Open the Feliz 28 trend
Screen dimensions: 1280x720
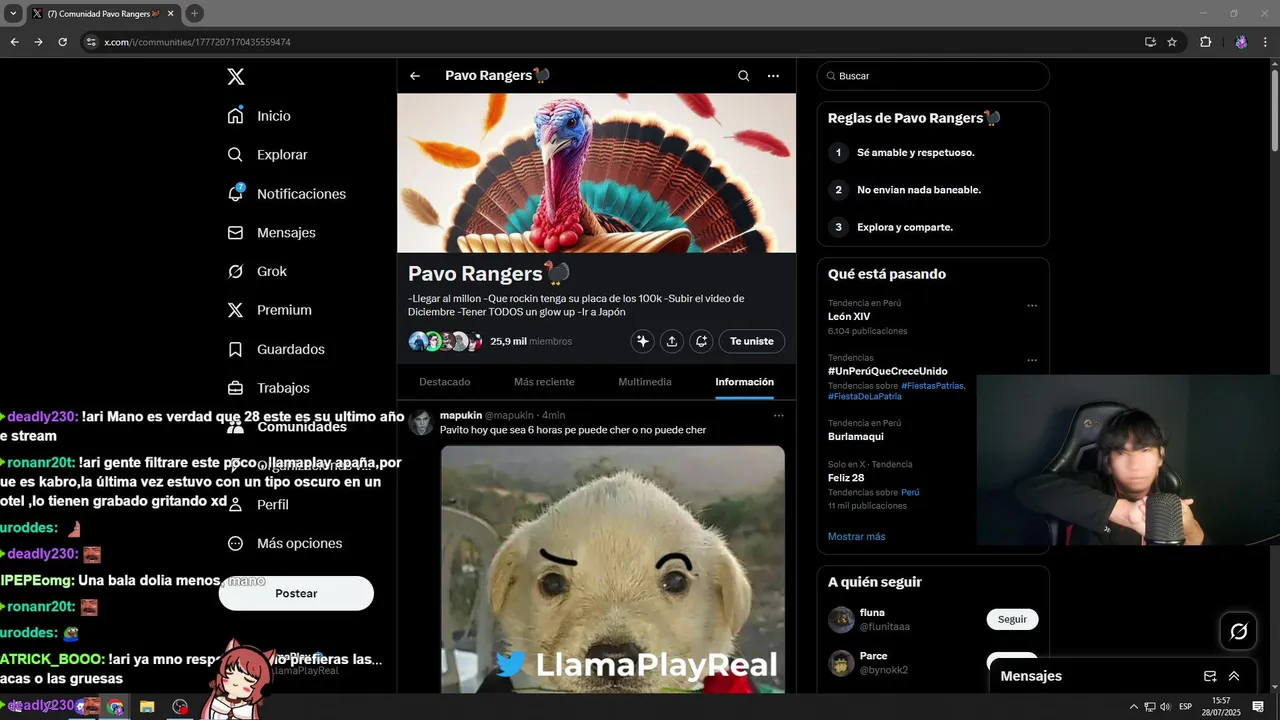846,478
